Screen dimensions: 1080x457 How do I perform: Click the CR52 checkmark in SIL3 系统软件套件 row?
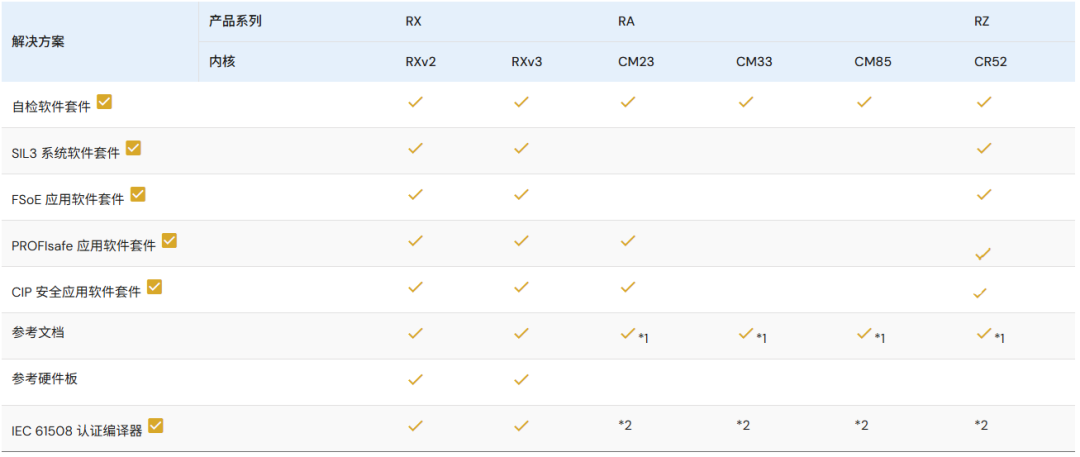[x=984, y=148]
